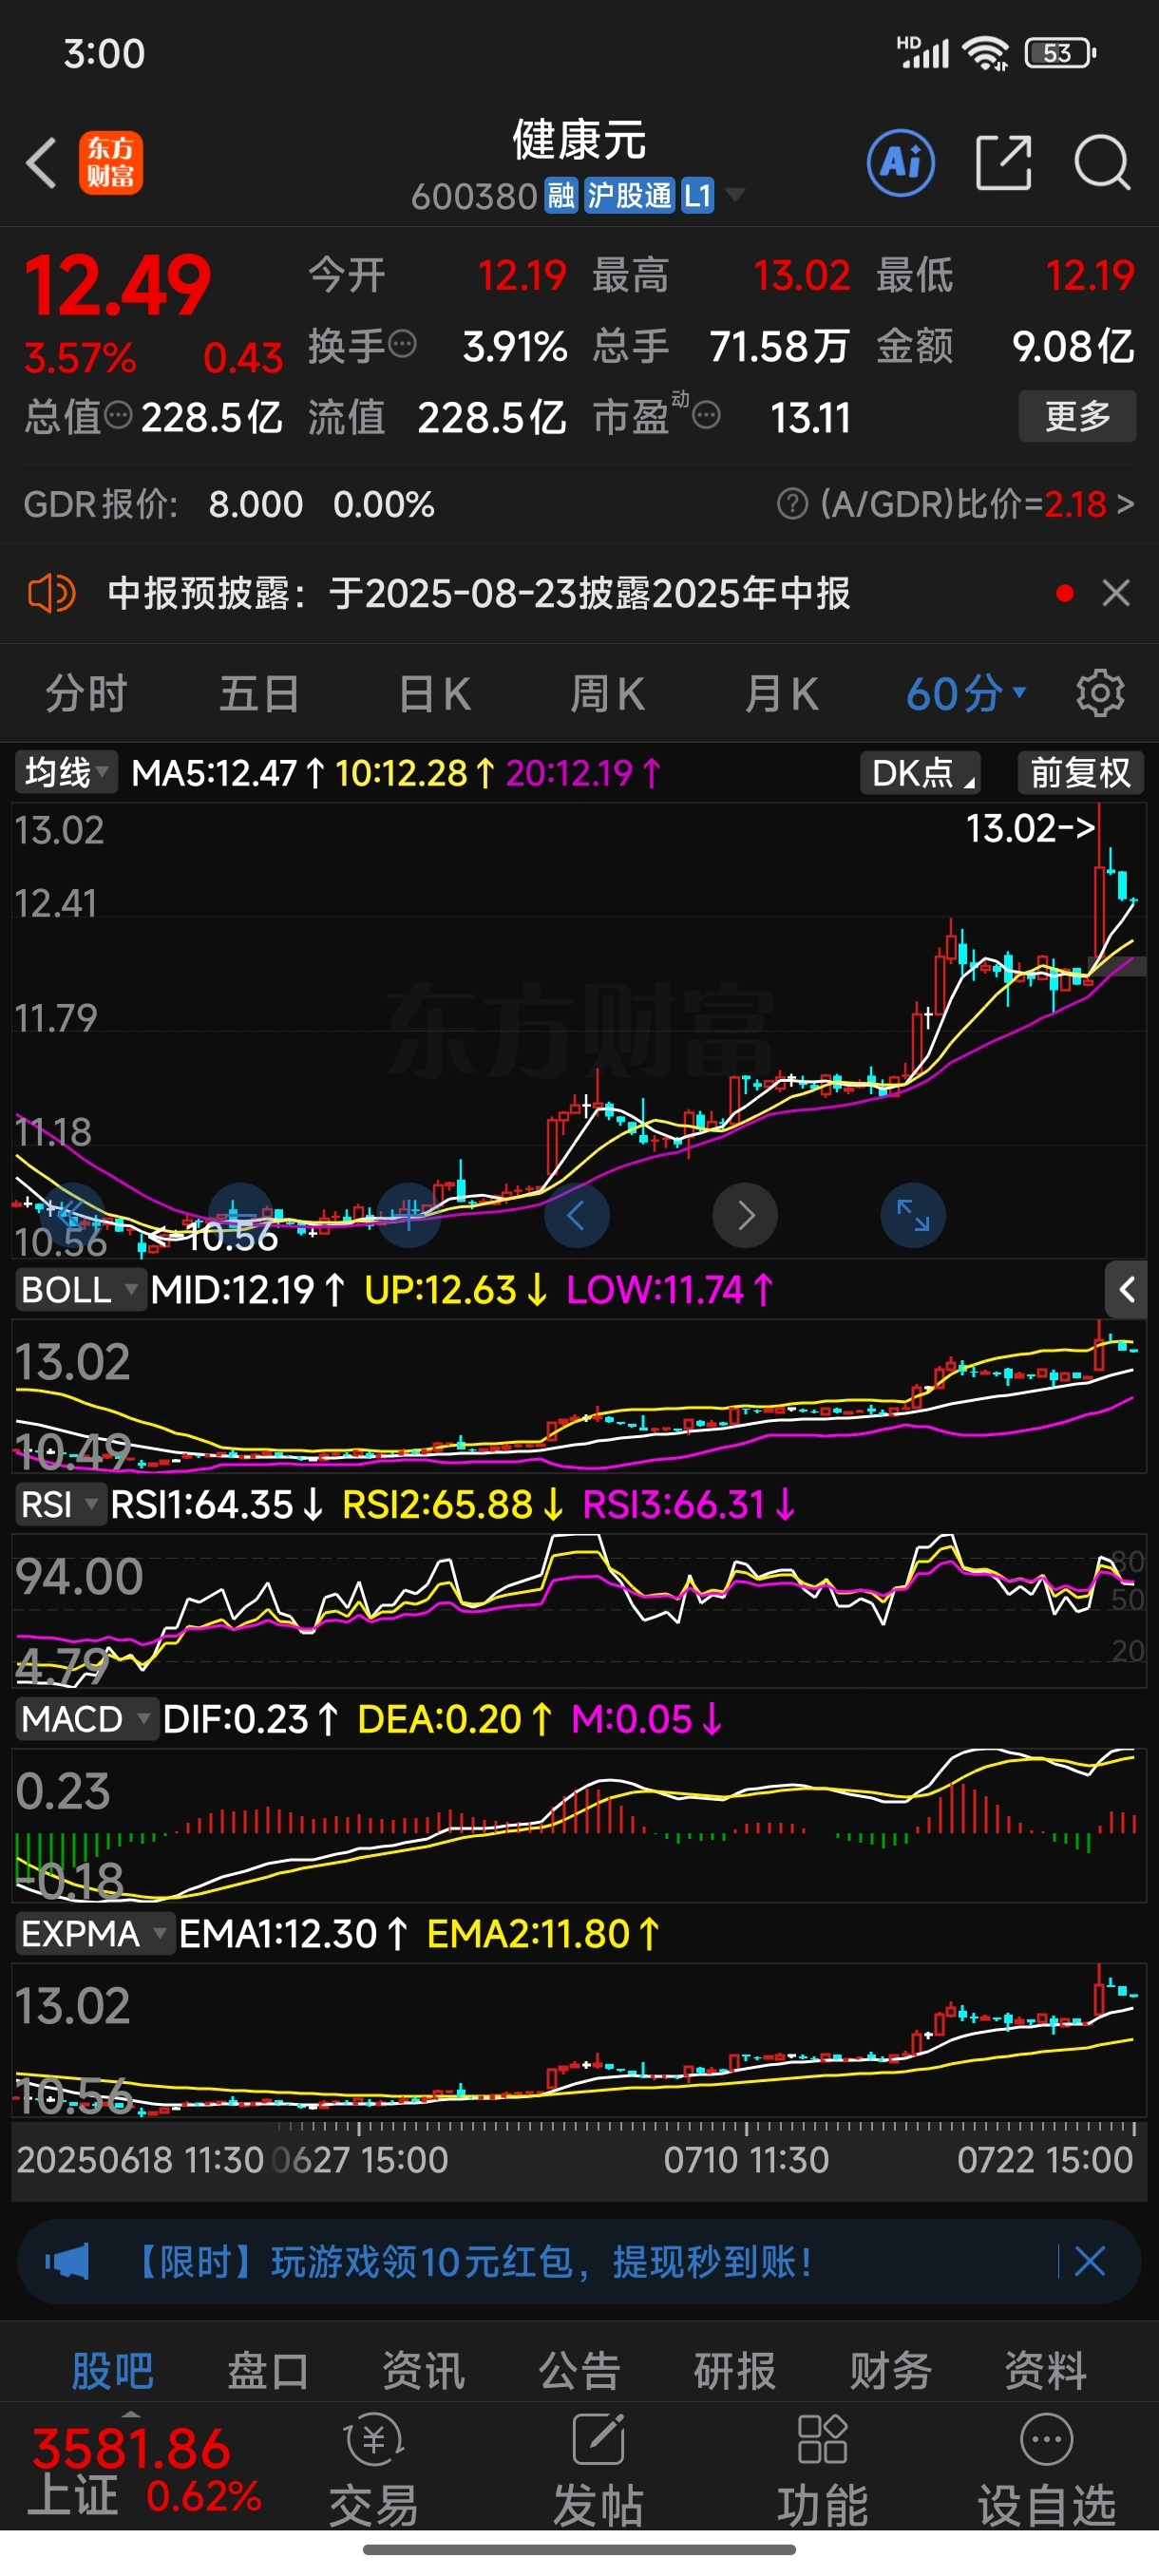Tap the 市盈 info circle icon
Screen dimensions: 1159x2576
(706, 415)
